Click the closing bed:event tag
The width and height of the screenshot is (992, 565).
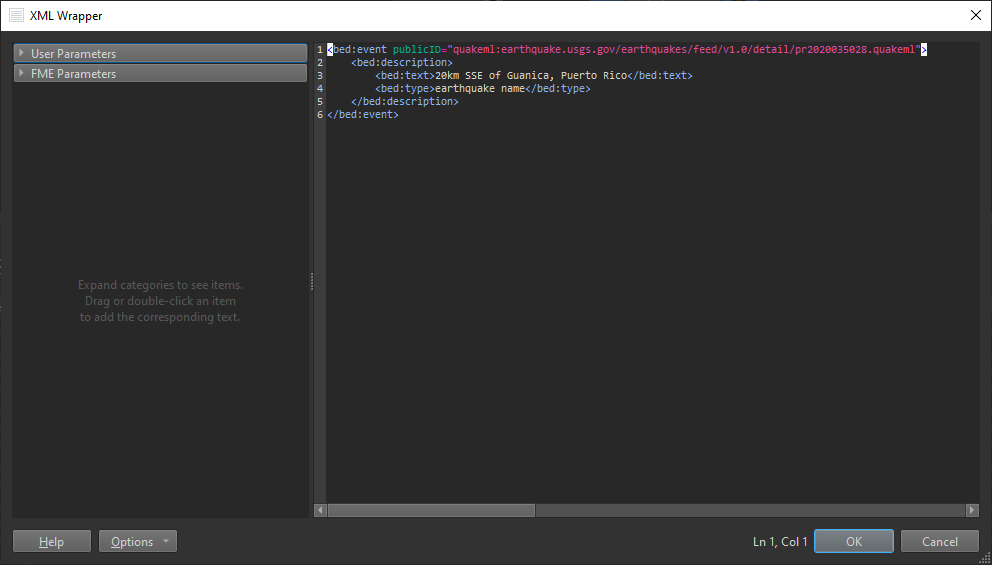click(x=363, y=115)
